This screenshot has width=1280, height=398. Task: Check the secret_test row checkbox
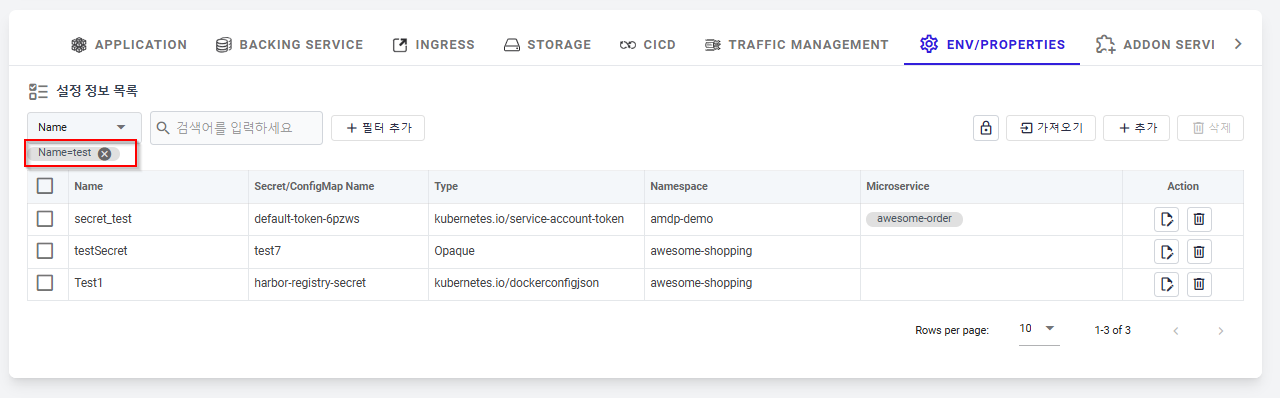45,218
